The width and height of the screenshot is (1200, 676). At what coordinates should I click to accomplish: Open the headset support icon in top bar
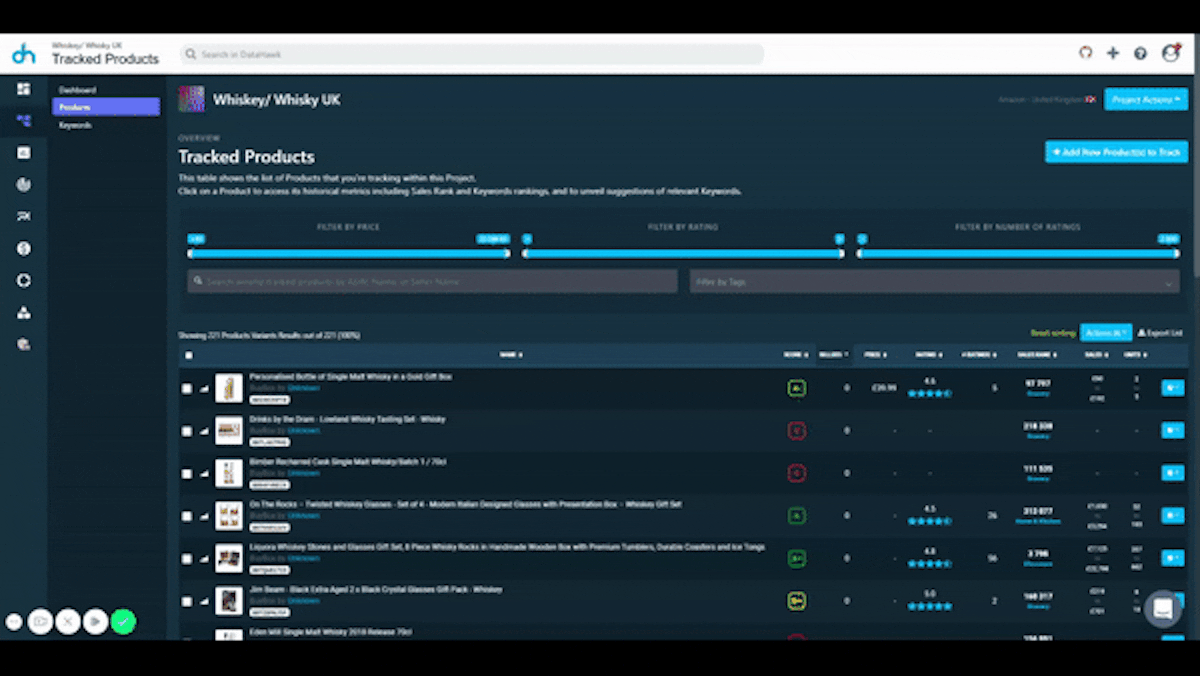coord(1085,53)
